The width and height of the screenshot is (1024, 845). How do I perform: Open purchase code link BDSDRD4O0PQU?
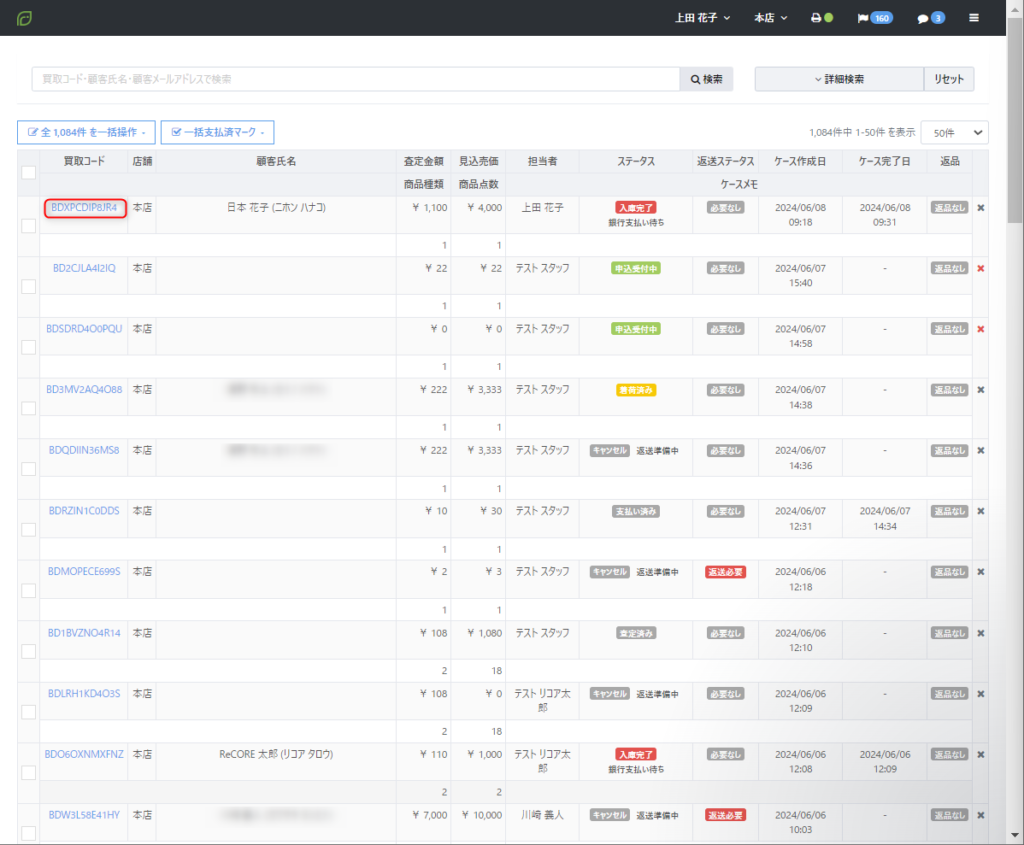[x=84, y=329]
